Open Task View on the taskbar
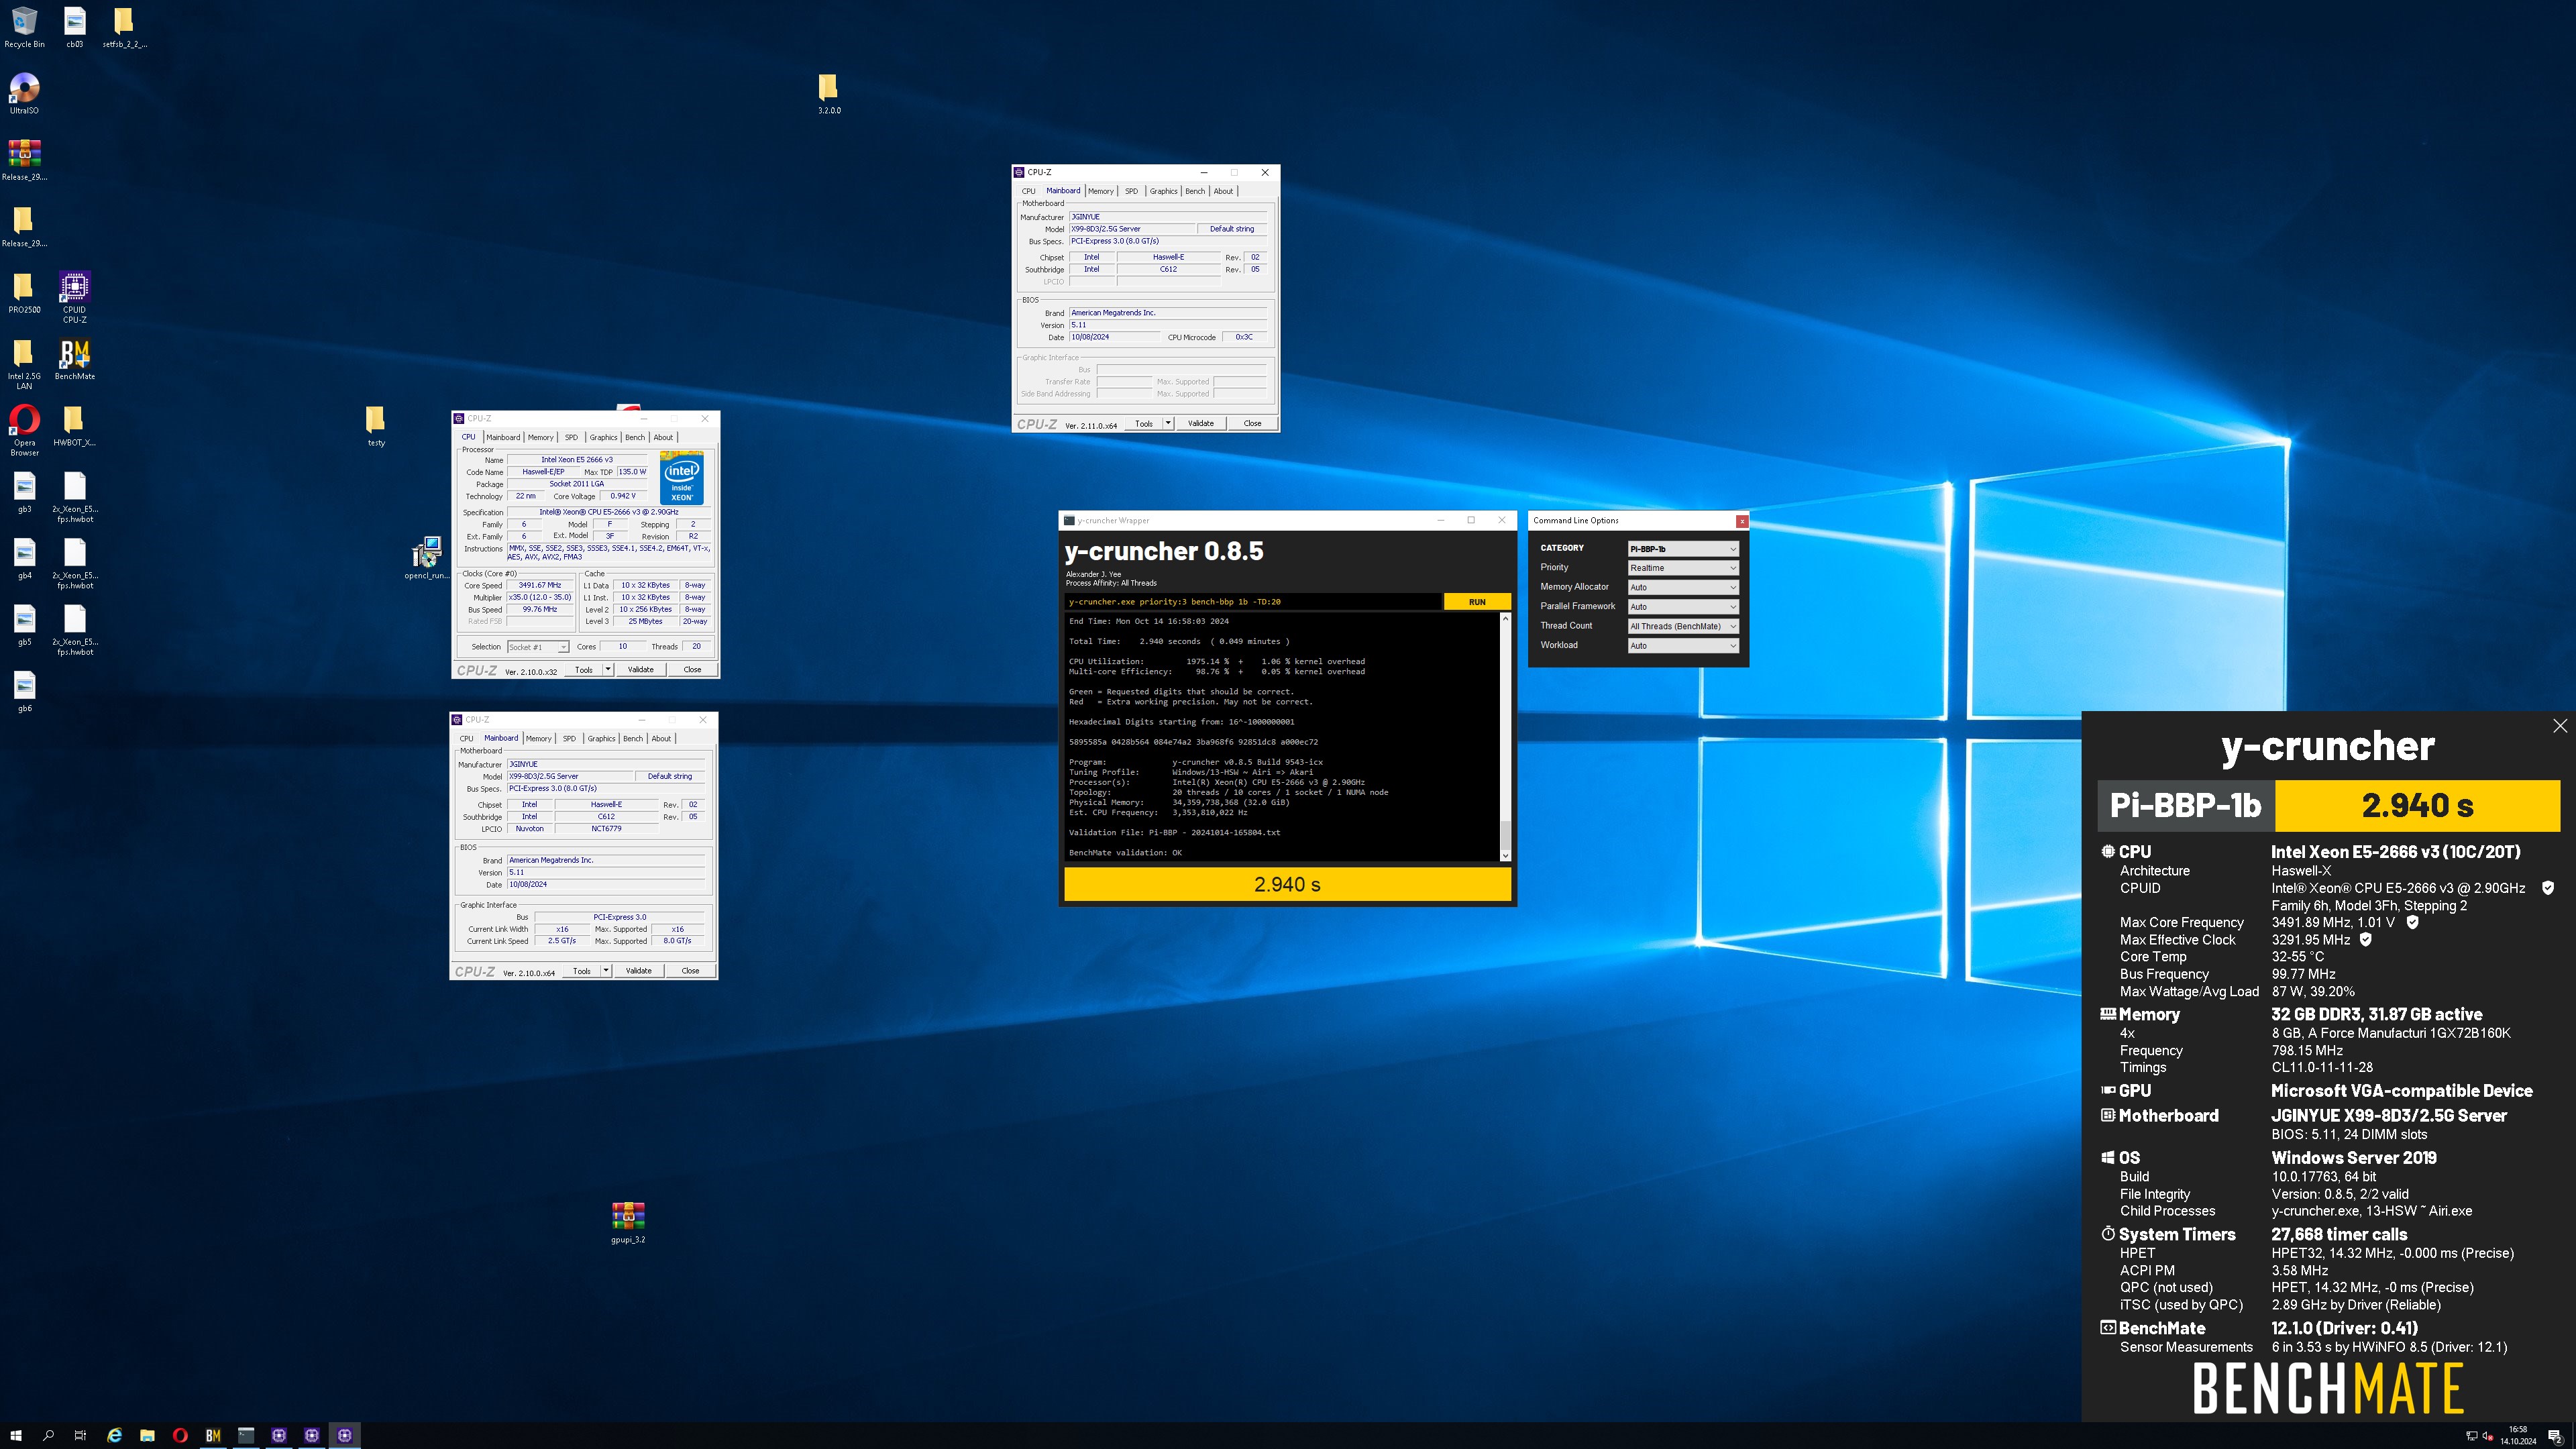This screenshot has height=1449, width=2576. (x=81, y=1435)
